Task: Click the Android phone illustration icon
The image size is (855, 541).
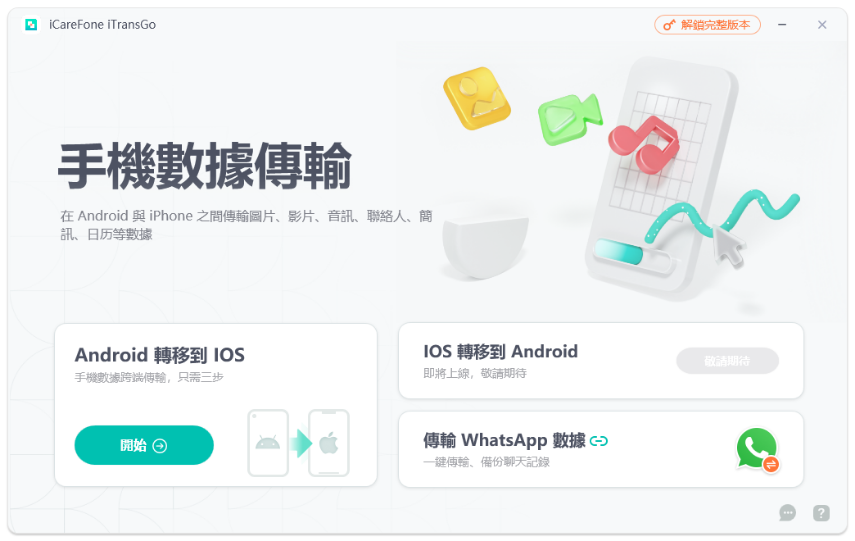Action: click(x=268, y=443)
